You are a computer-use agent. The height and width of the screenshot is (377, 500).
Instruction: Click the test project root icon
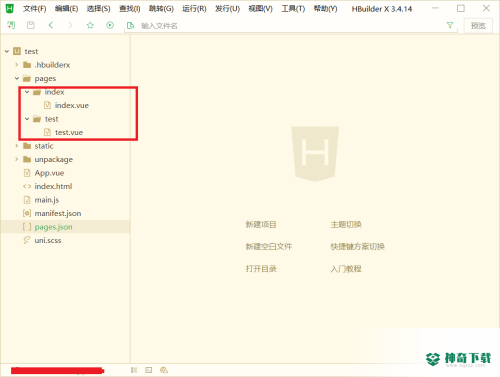pyautogui.click(x=17, y=51)
